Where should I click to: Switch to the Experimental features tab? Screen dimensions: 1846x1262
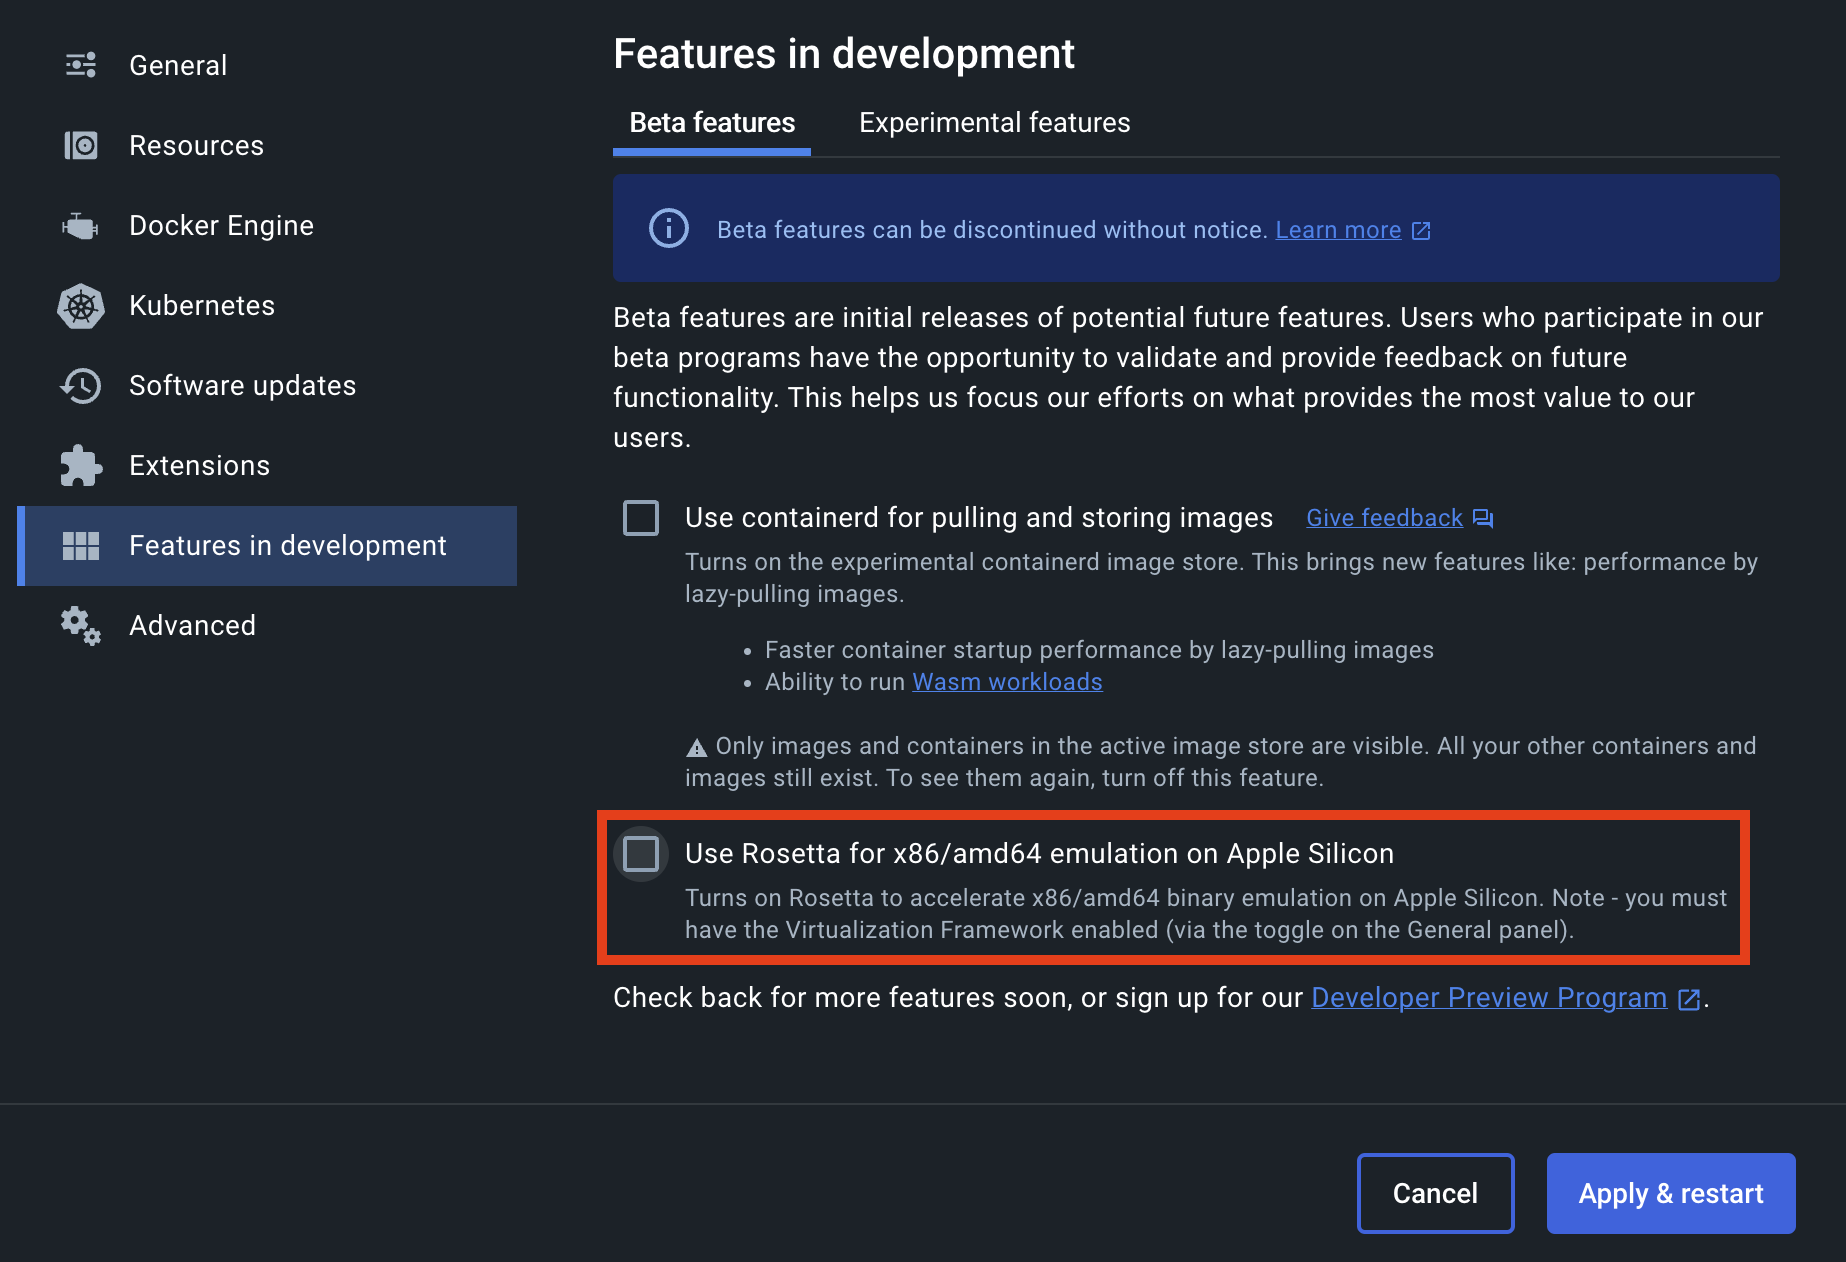pos(995,123)
